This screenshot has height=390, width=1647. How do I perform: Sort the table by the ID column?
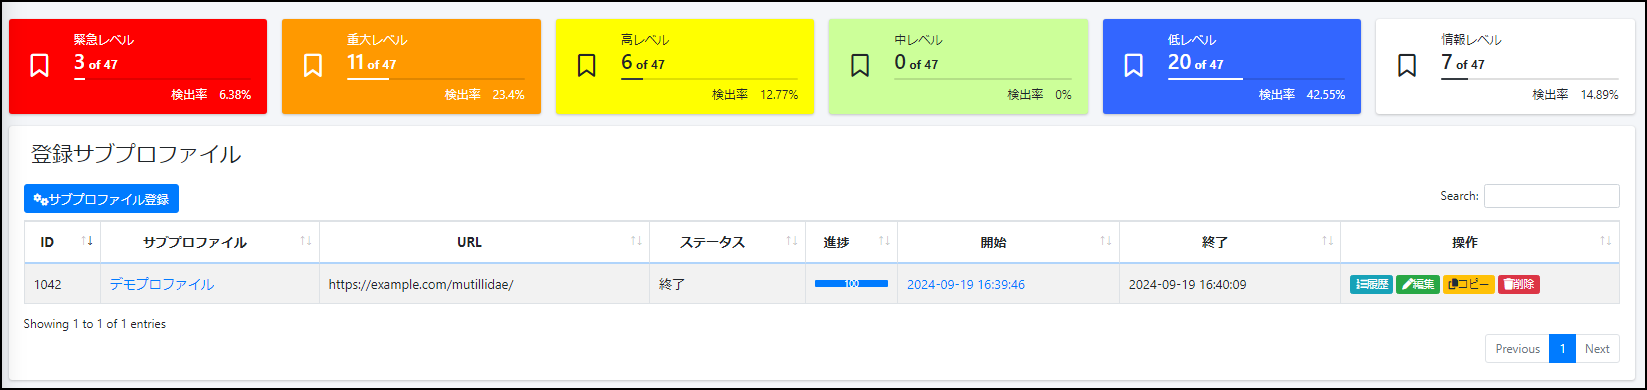point(62,242)
